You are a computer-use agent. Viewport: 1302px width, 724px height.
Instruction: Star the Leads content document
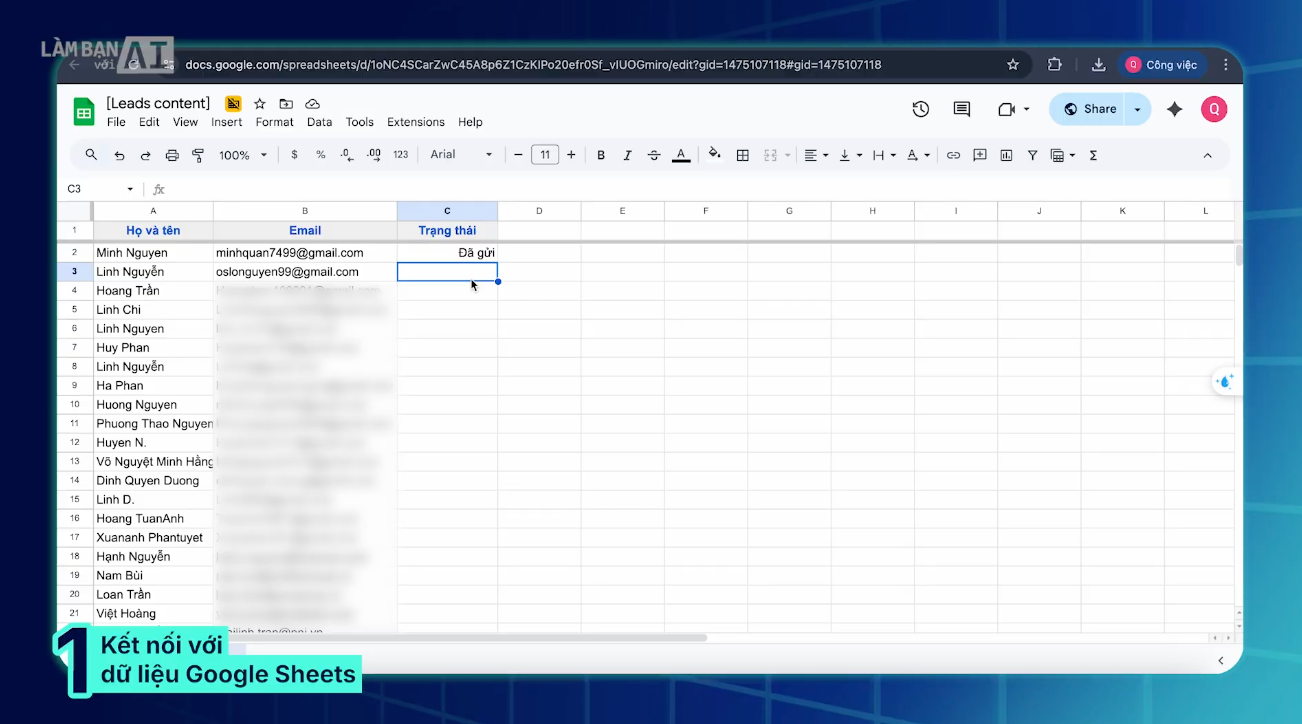(x=260, y=104)
